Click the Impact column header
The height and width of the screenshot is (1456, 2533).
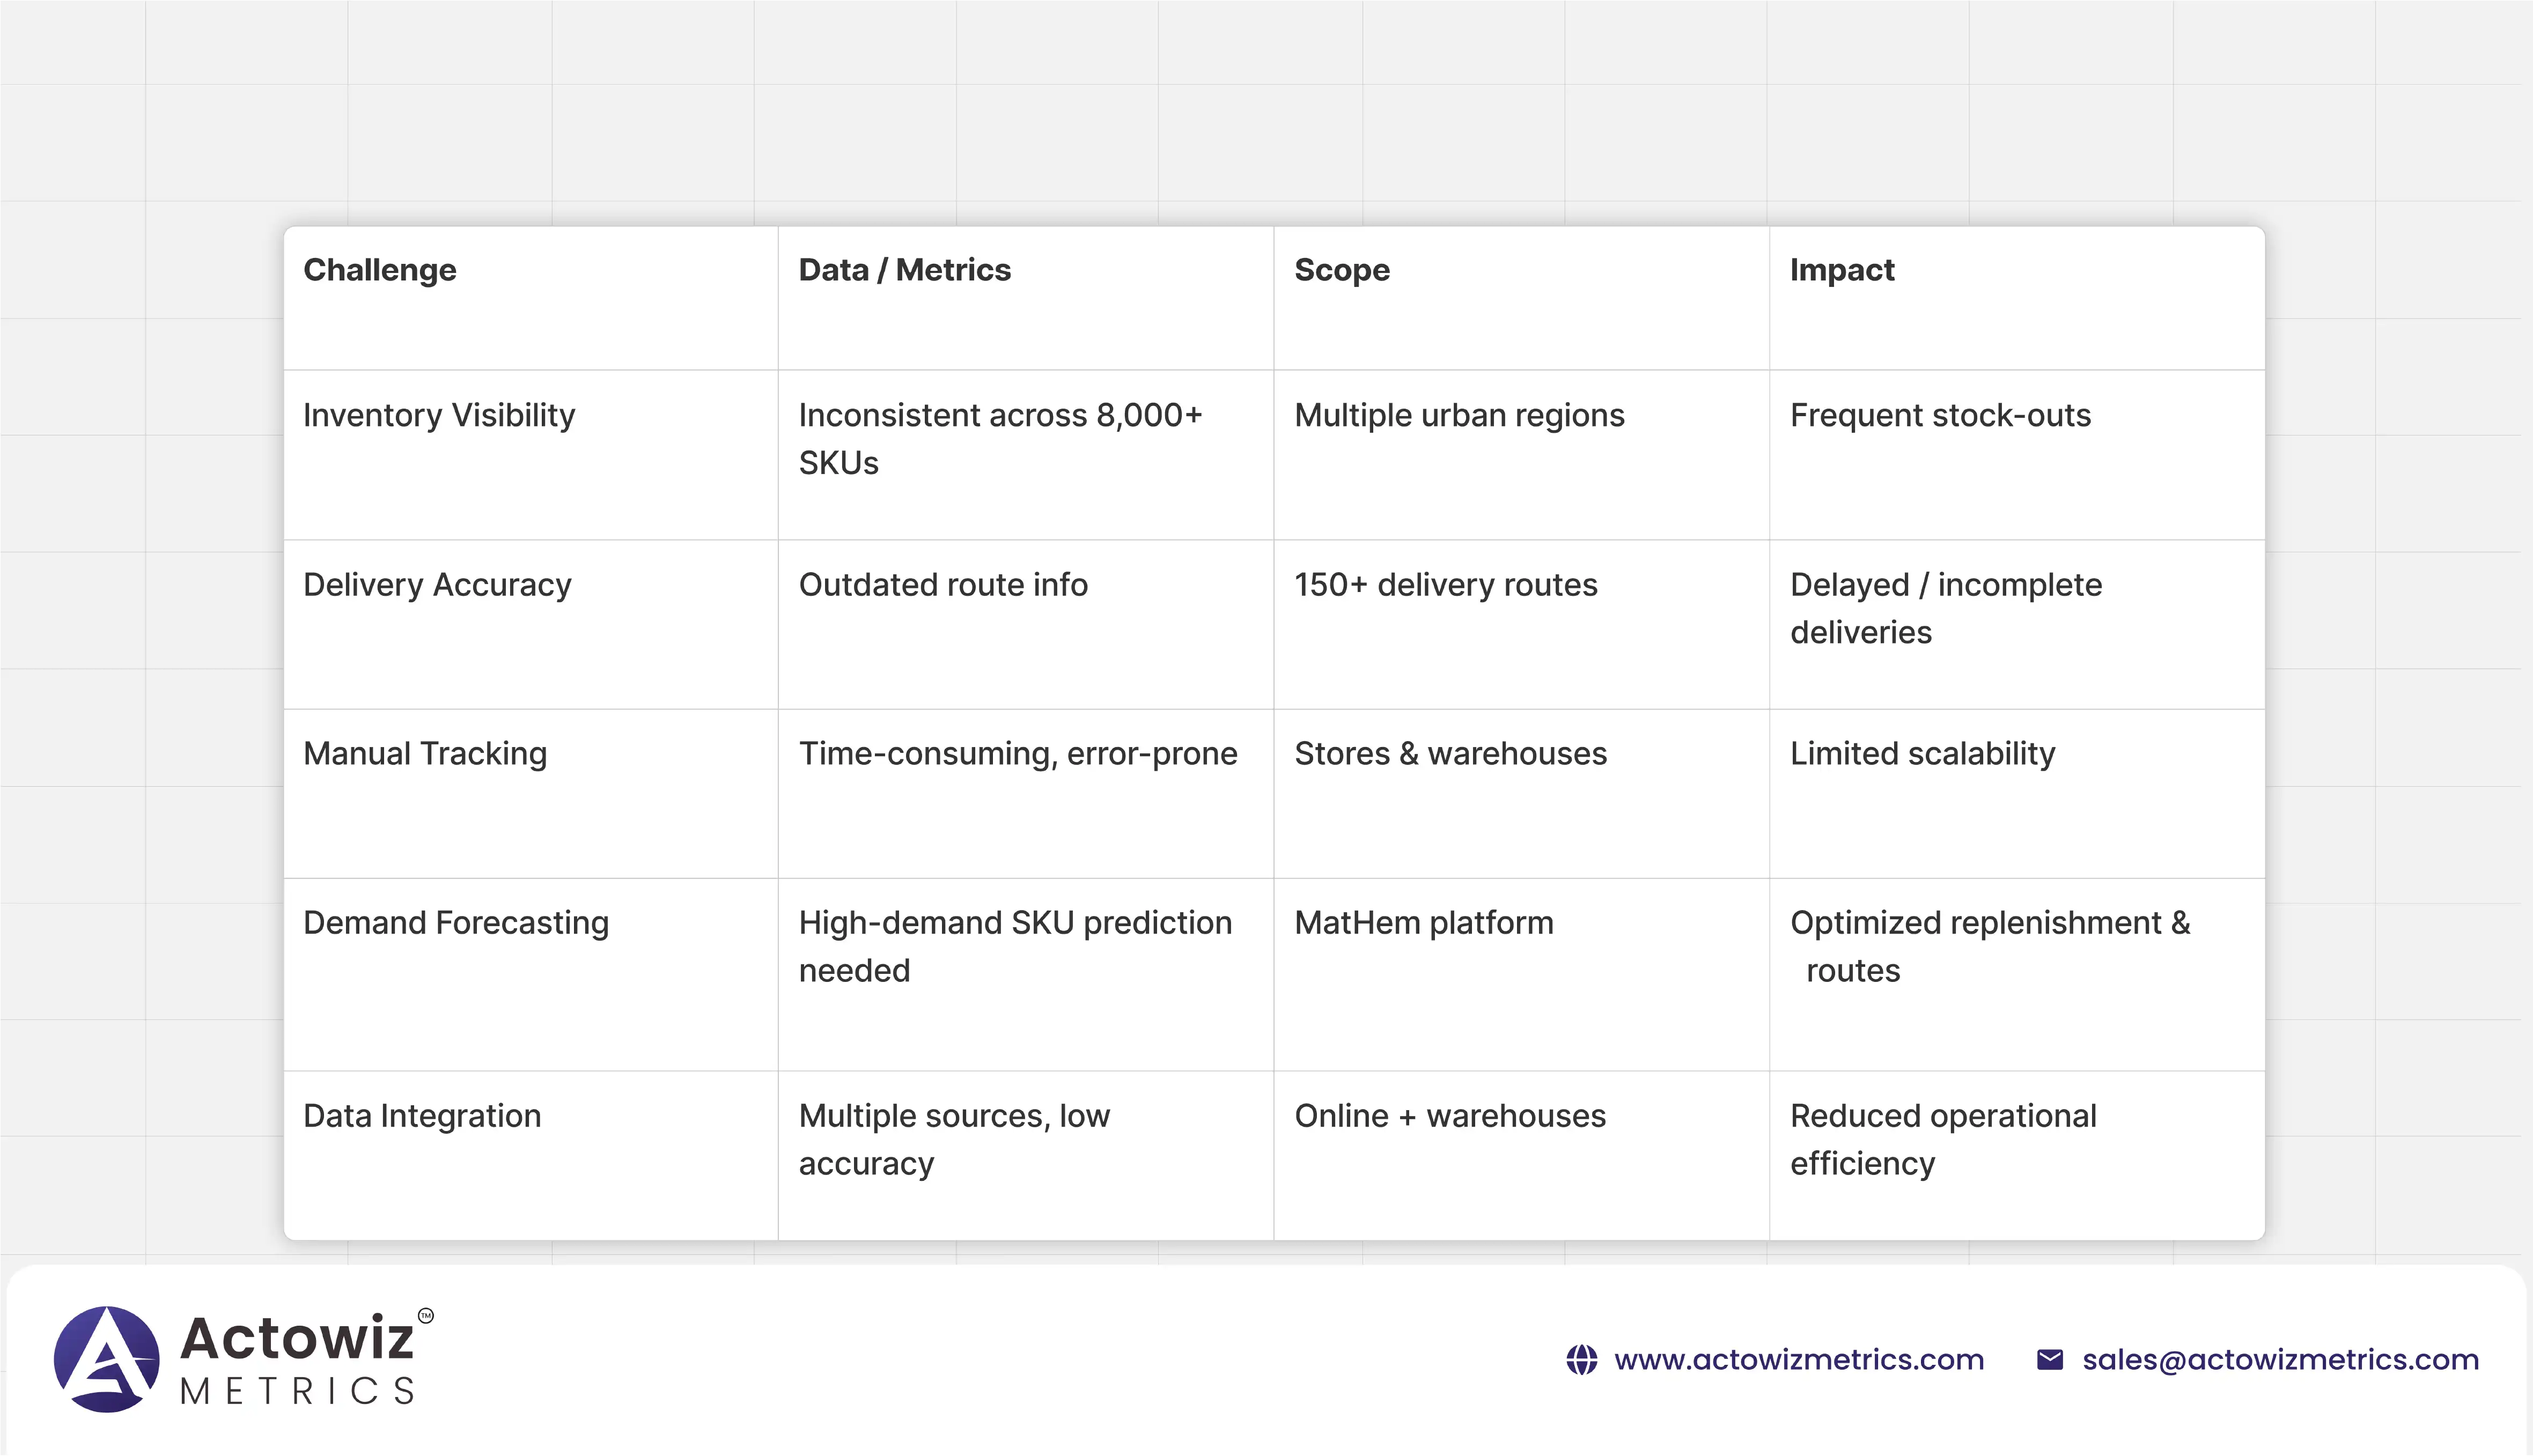tap(1841, 270)
